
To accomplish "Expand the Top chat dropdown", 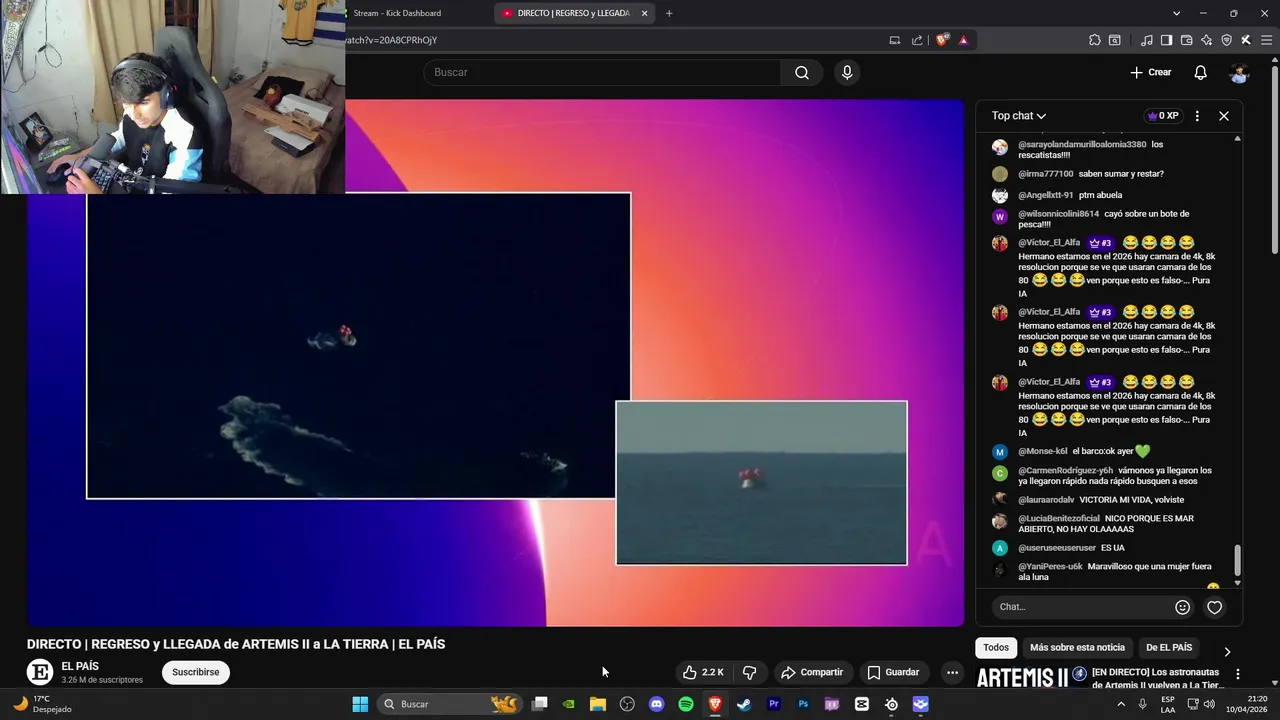I will tap(1018, 116).
